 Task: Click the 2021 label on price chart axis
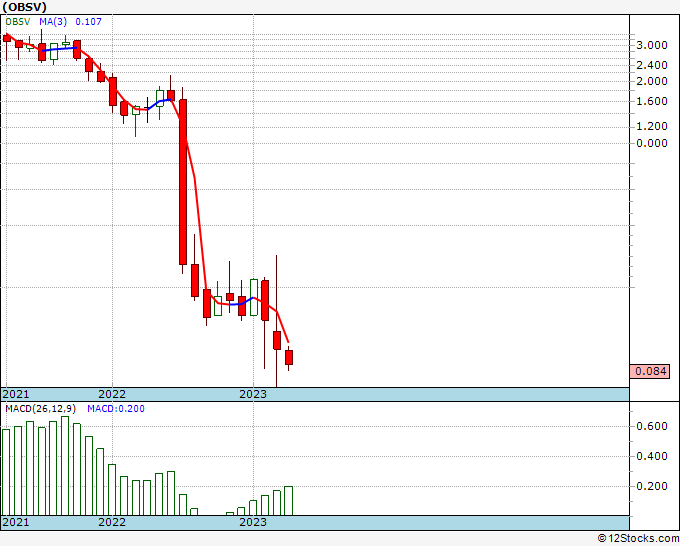click(16, 394)
